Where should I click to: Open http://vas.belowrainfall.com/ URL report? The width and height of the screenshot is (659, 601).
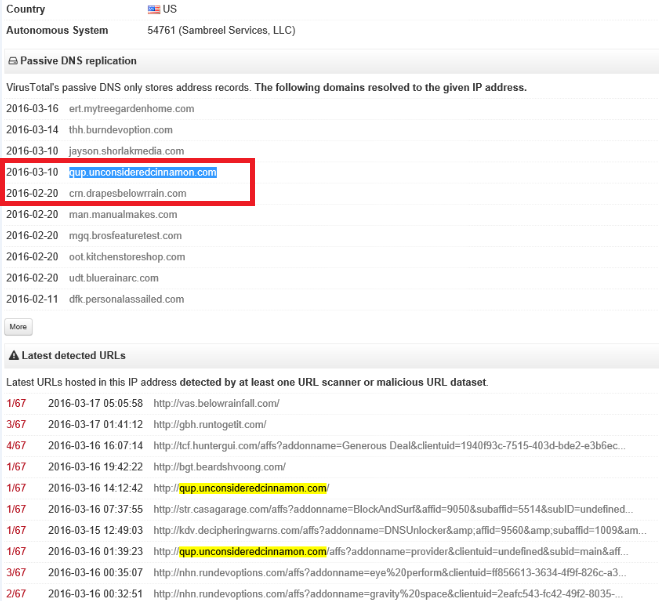pos(216,403)
